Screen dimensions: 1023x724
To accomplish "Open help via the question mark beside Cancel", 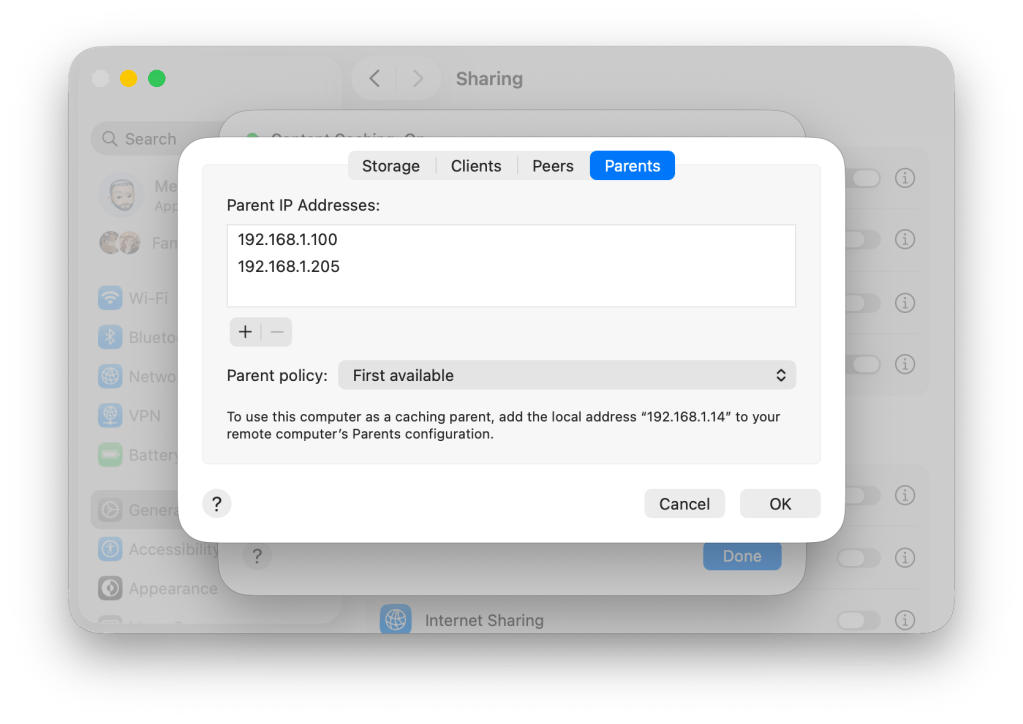I will [217, 503].
